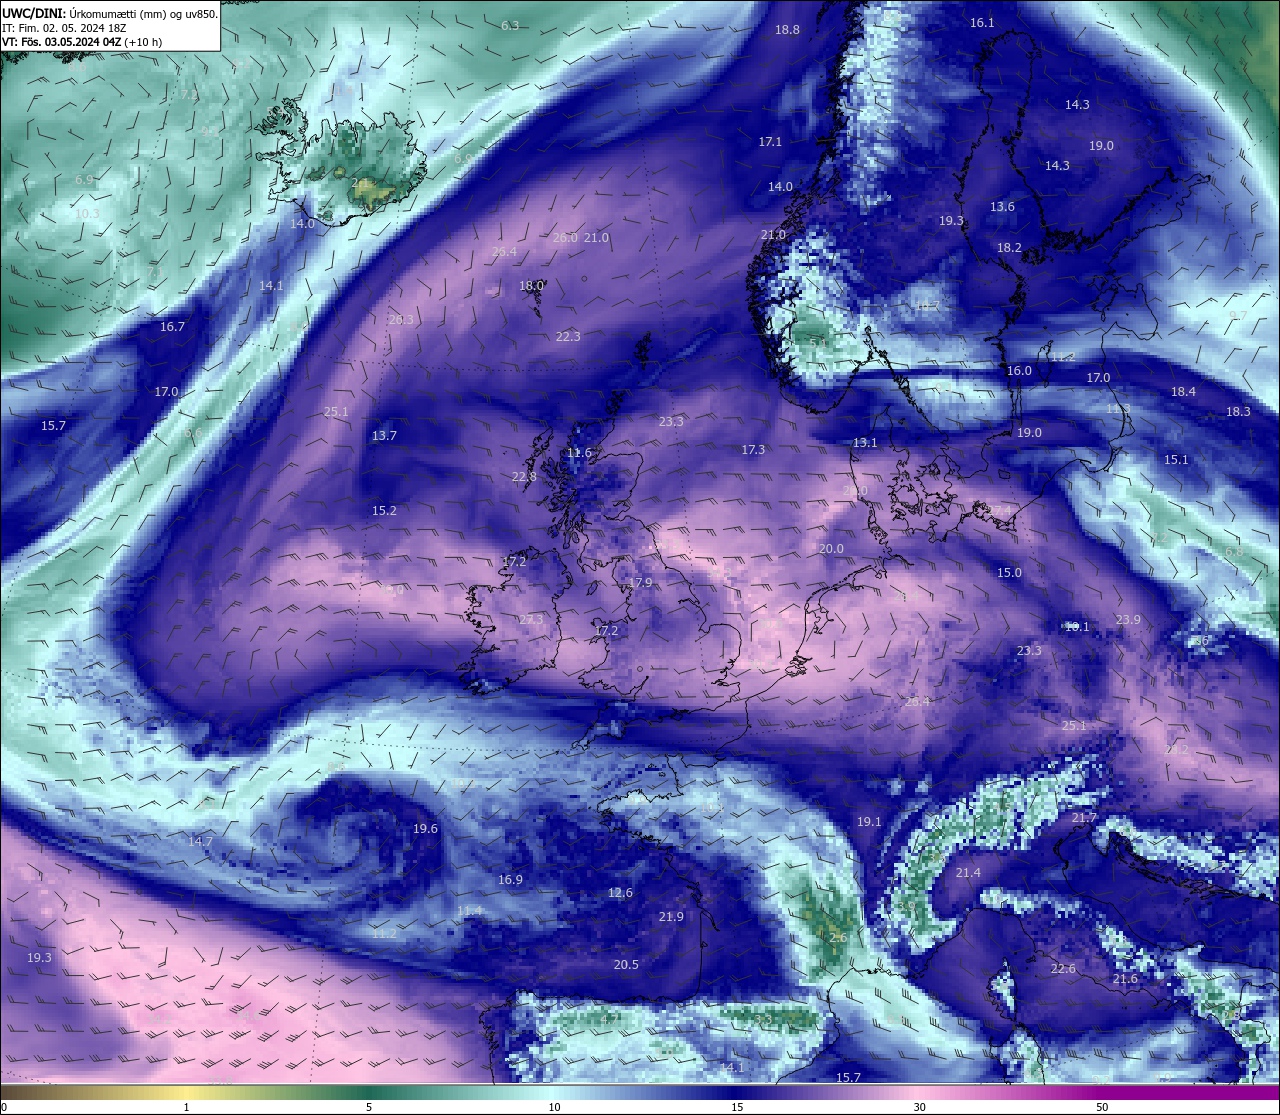Click the map value 15.1

tap(1176, 460)
